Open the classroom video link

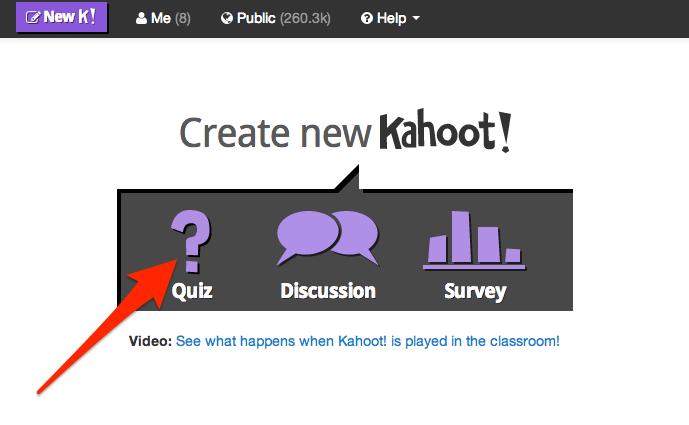tap(367, 341)
